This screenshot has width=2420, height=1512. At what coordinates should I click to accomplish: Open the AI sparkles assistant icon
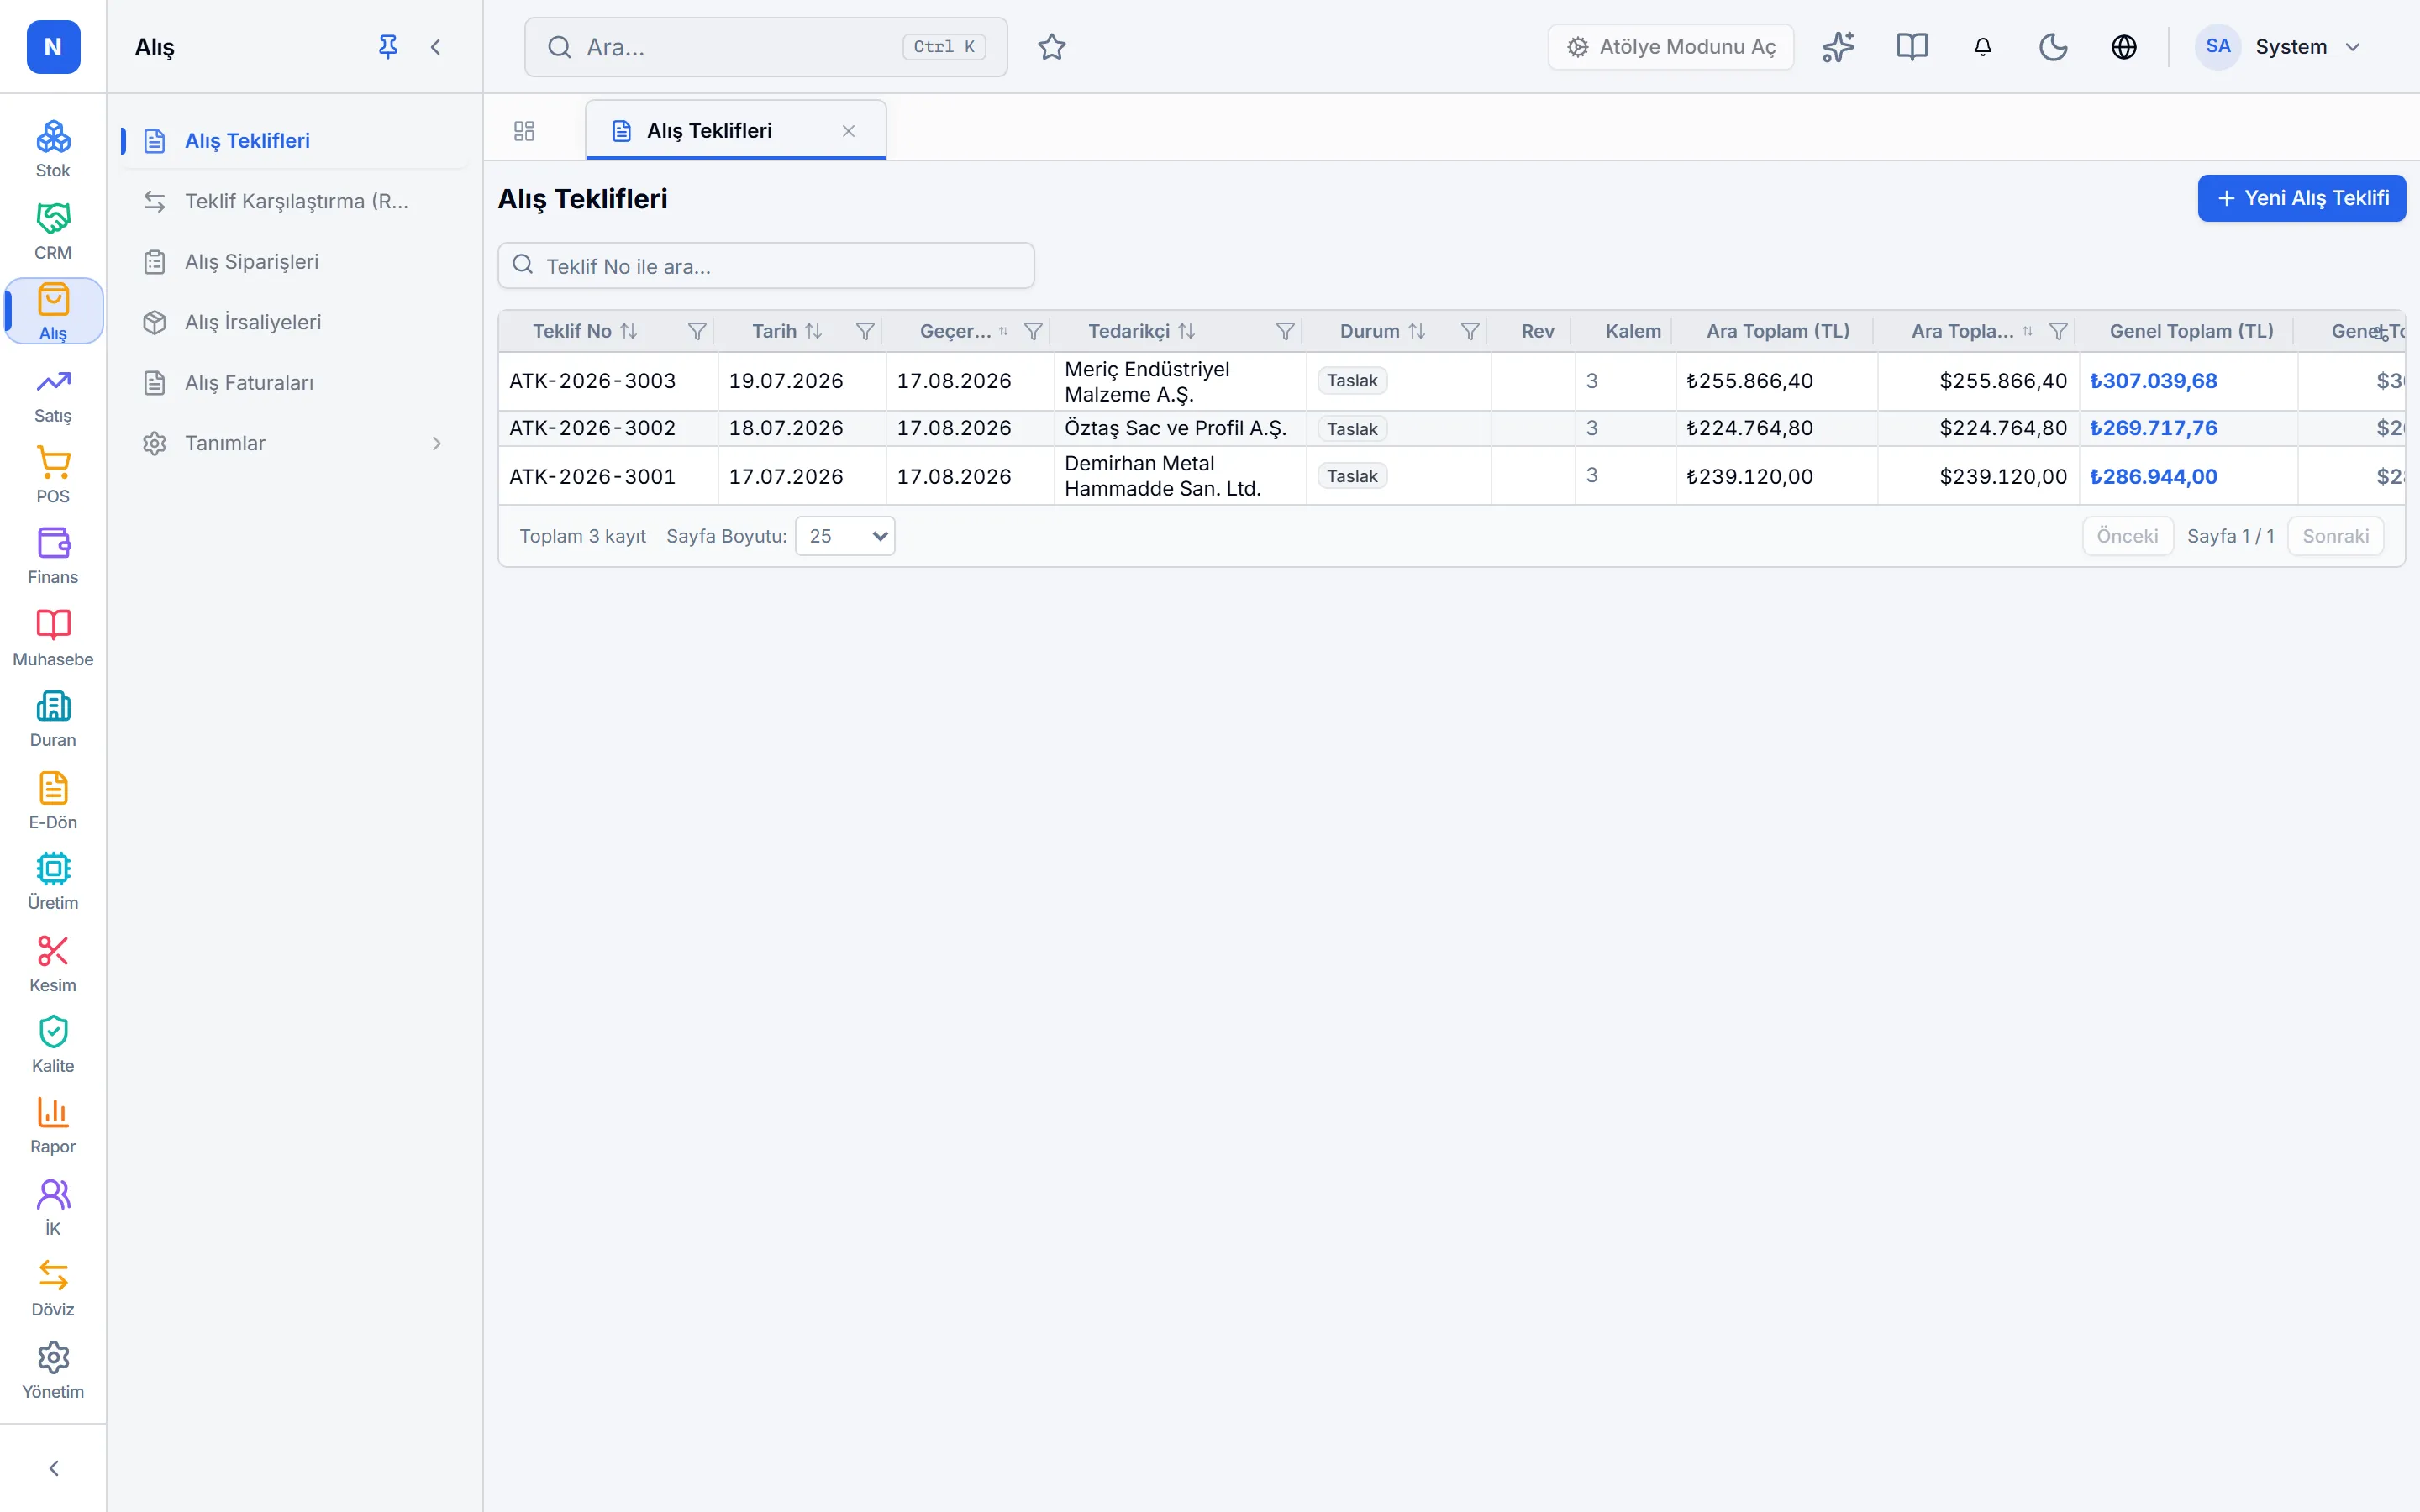[1837, 47]
